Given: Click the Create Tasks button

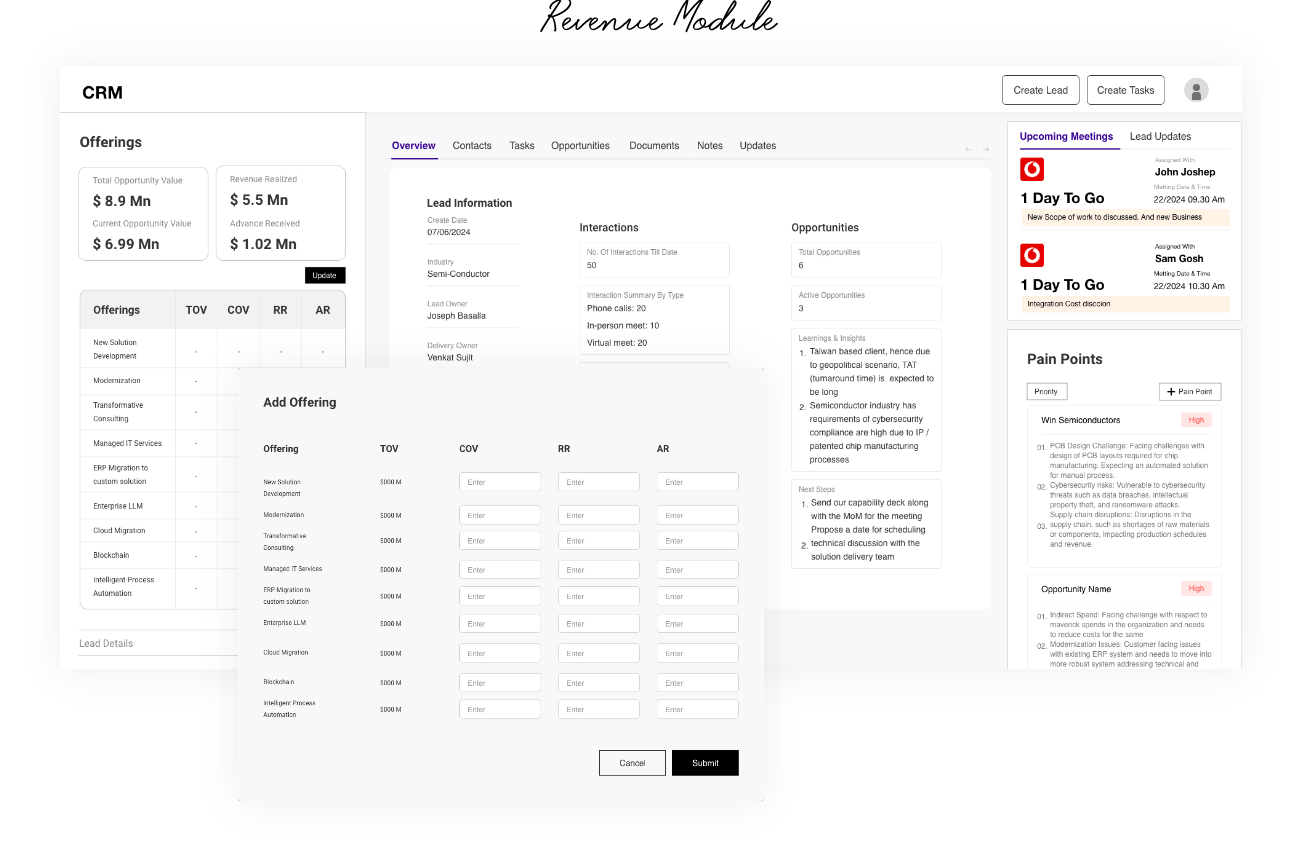Looking at the screenshot, I should click(1125, 90).
